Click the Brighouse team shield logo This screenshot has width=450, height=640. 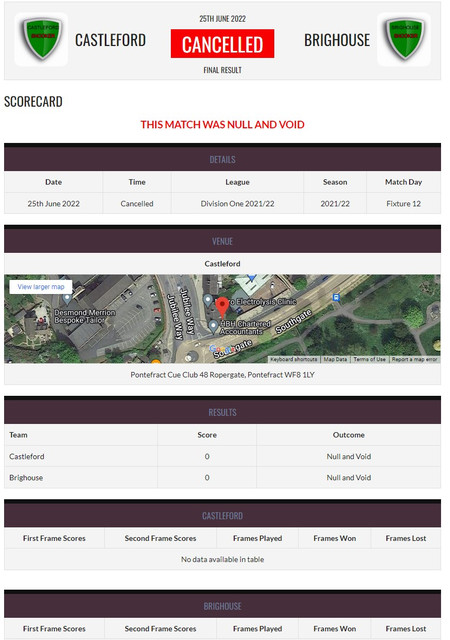tap(404, 39)
